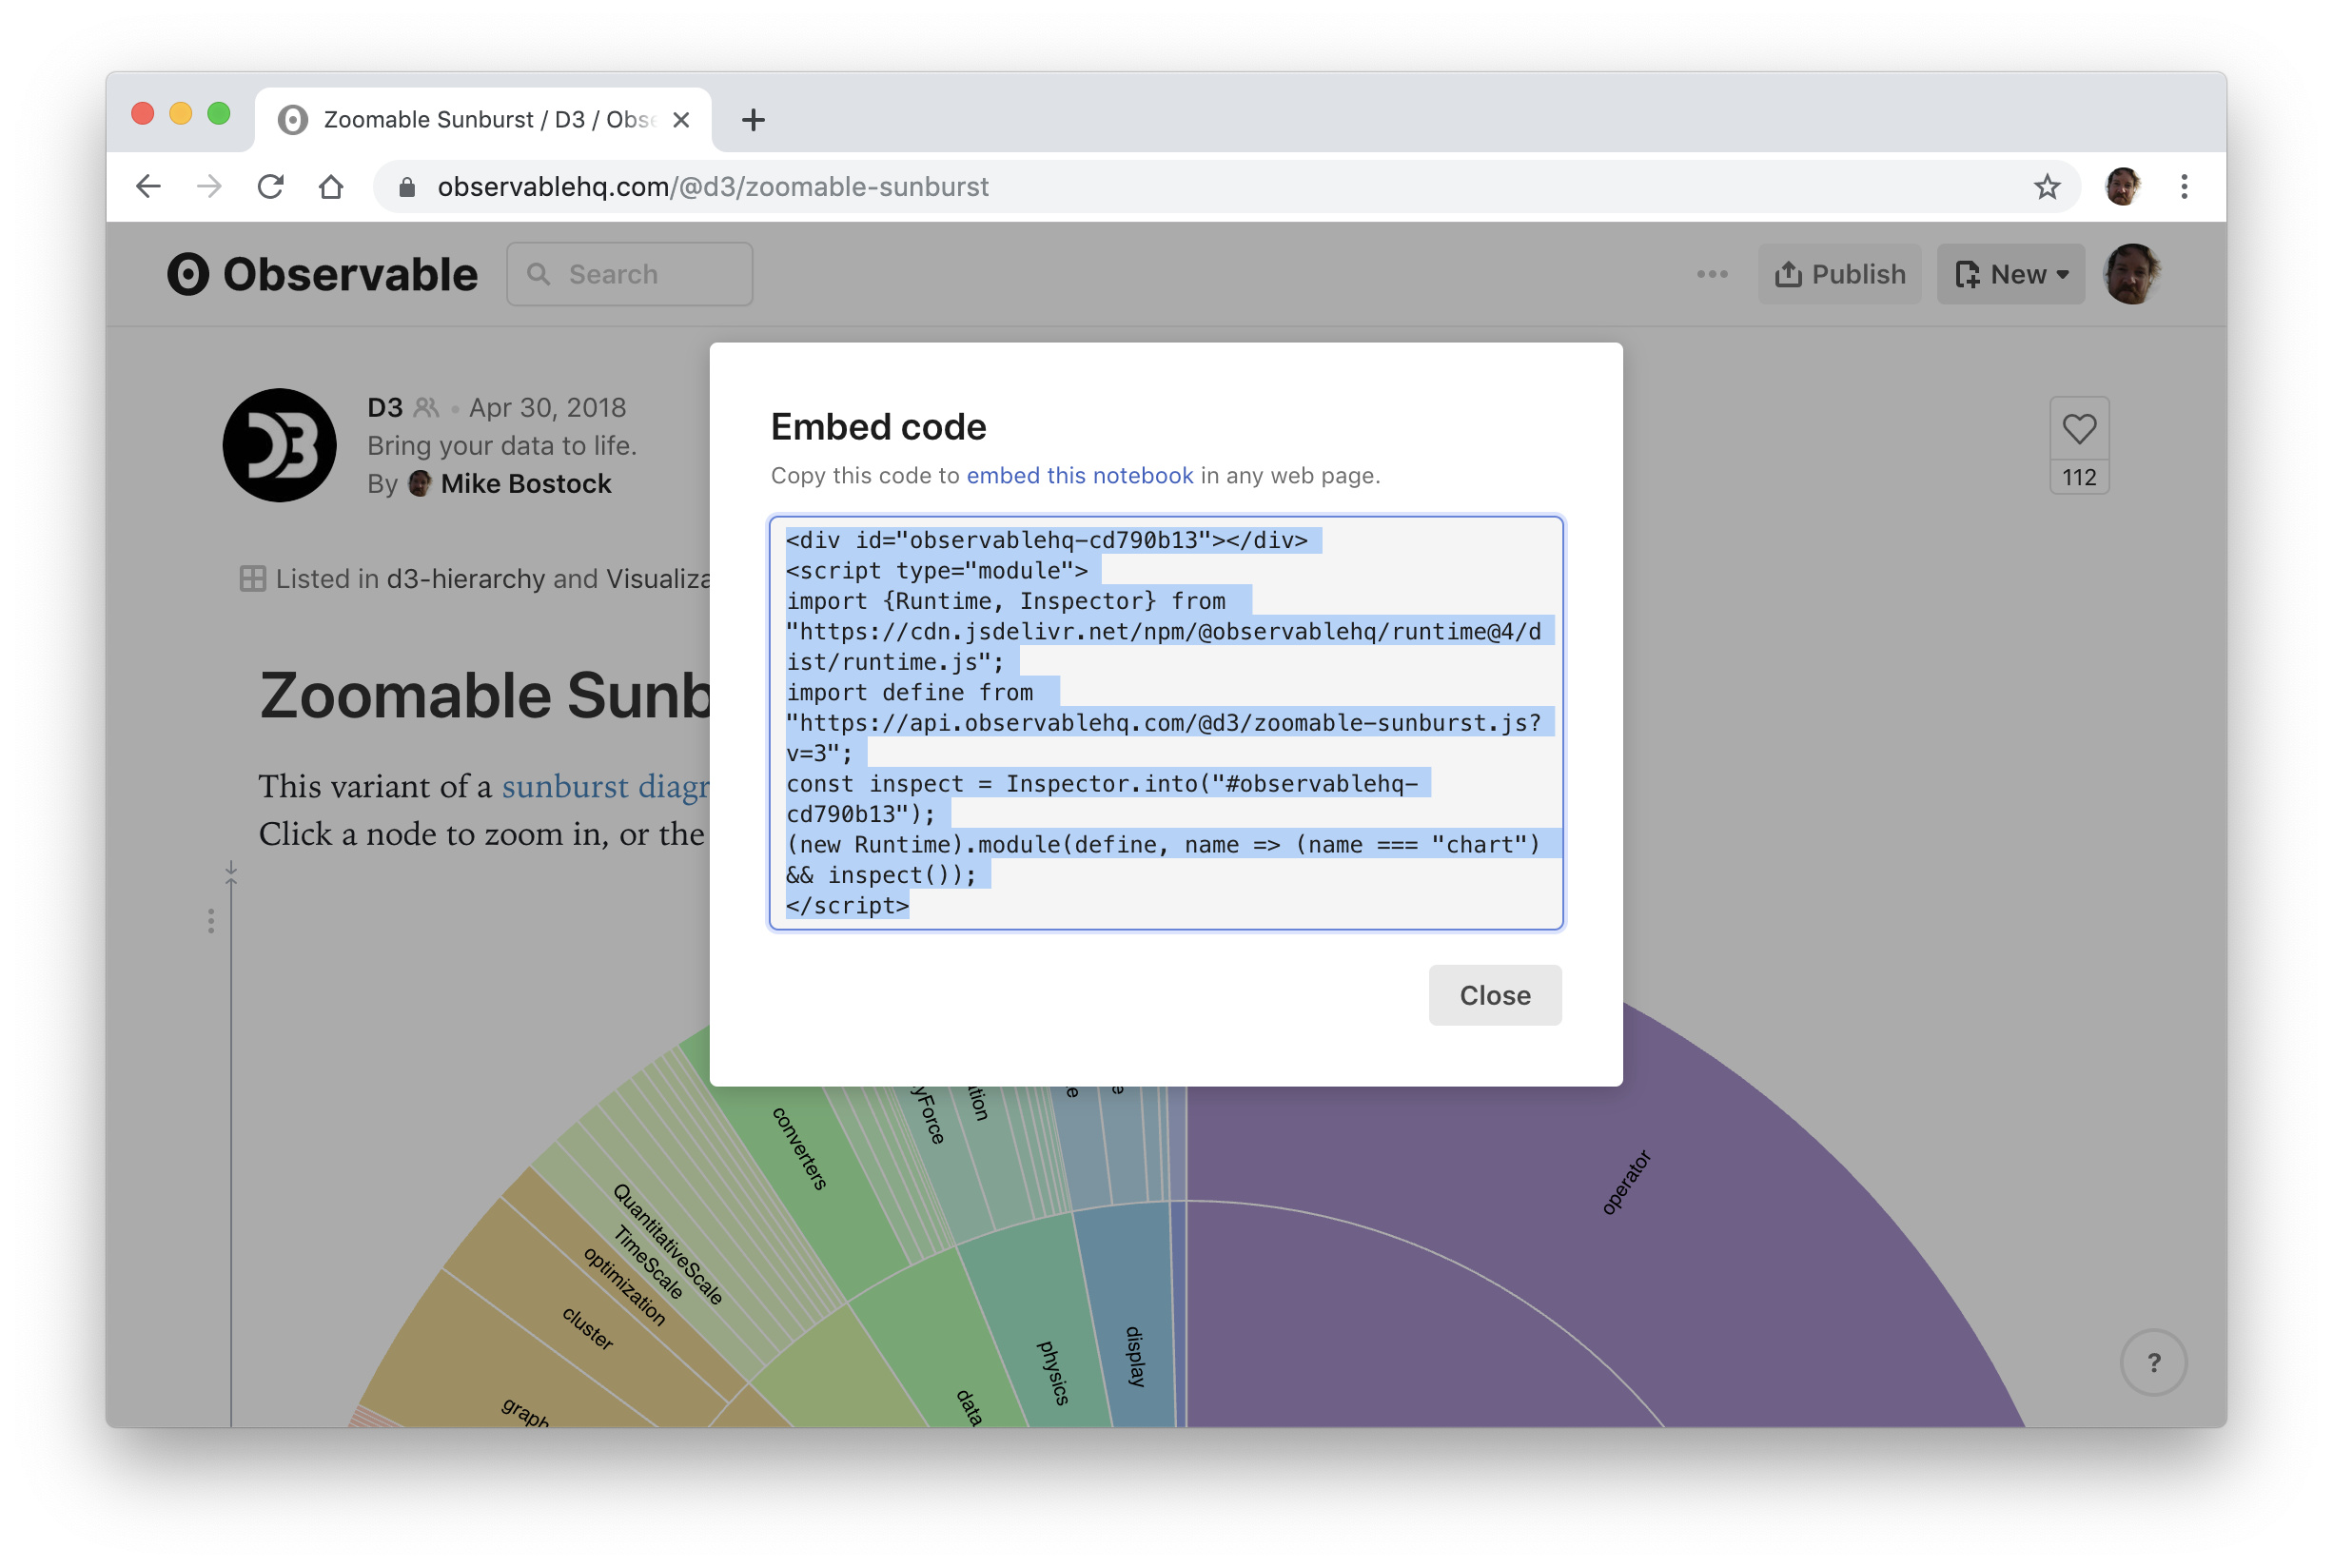Open the notebook ellipsis menu
Image resolution: width=2333 pixels, height=1568 pixels.
click(1712, 274)
